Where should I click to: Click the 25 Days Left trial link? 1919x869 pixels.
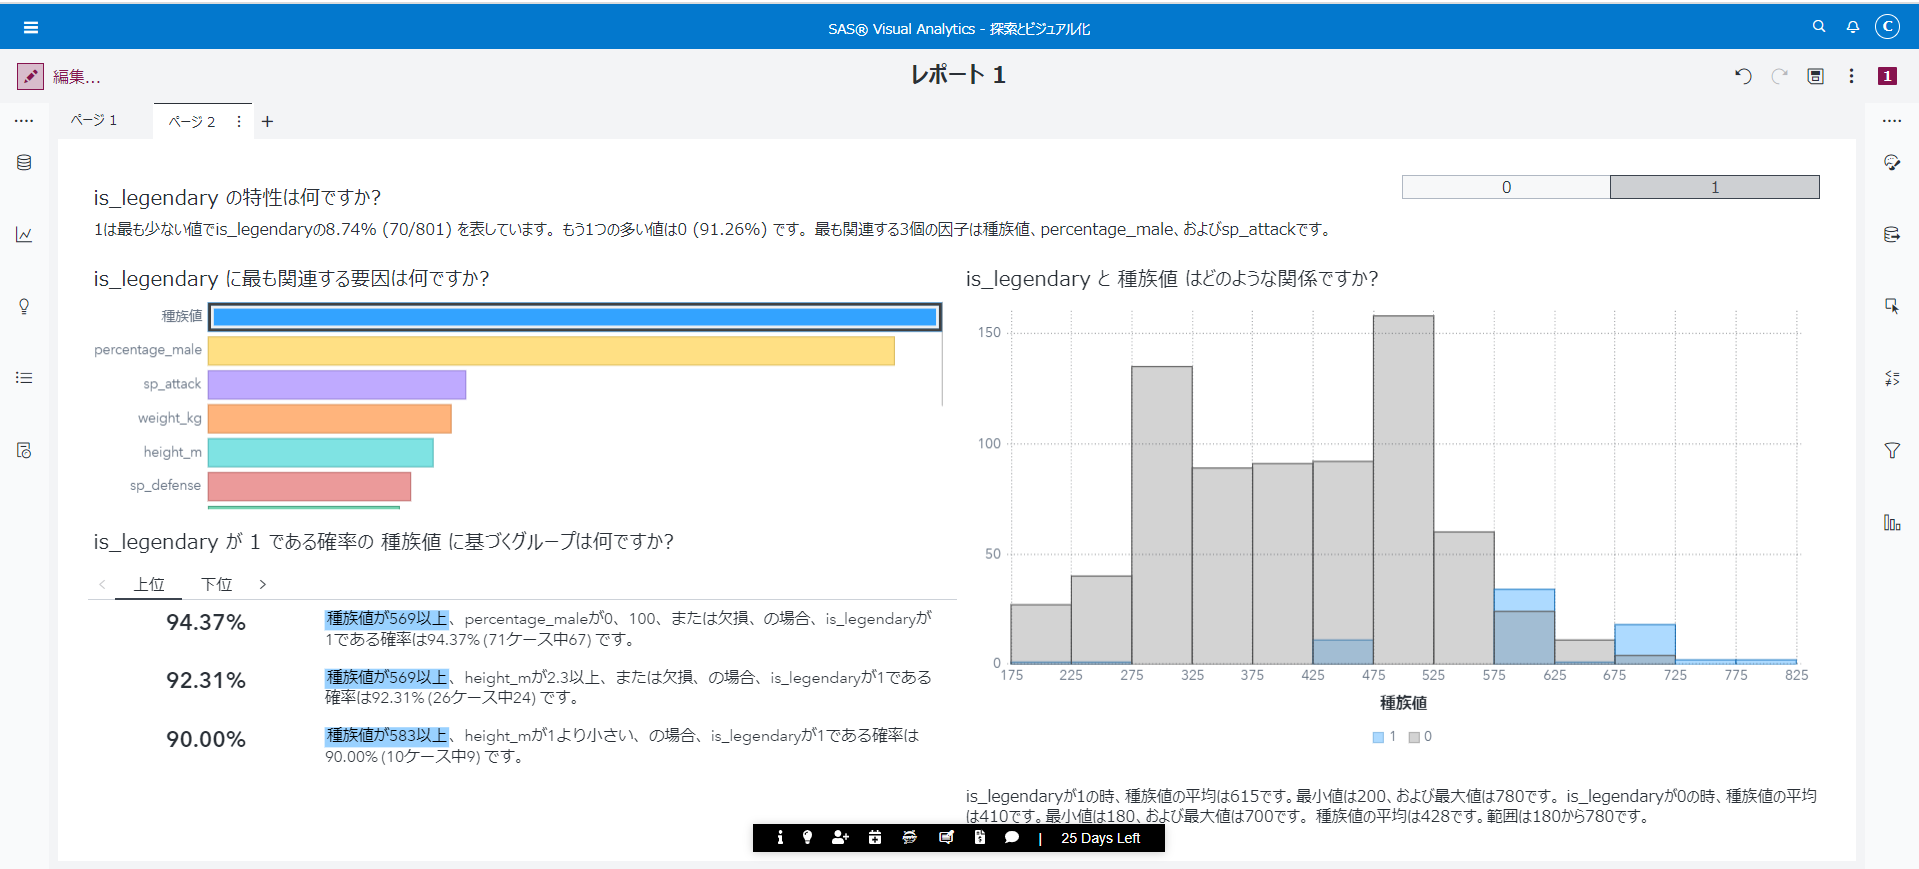click(1100, 838)
